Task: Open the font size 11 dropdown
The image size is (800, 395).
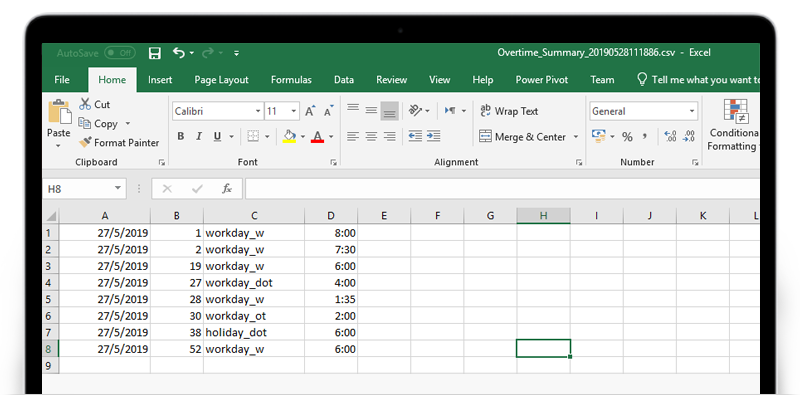Action: pyautogui.click(x=294, y=111)
